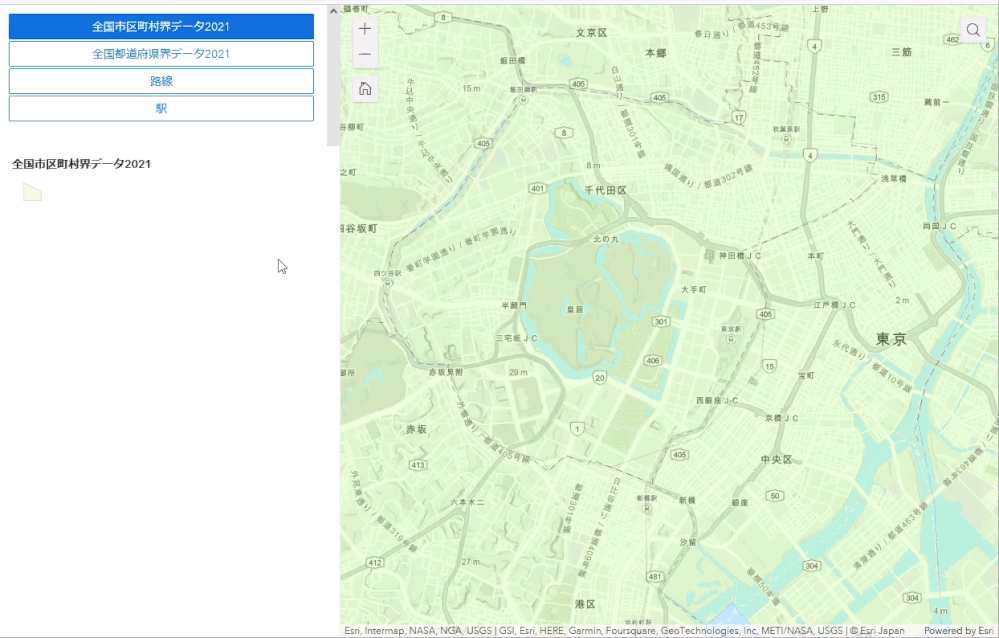The width and height of the screenshot is (999, 638).
Task: Click the 浅草橋 map label
Action: [x=893, y=178]
